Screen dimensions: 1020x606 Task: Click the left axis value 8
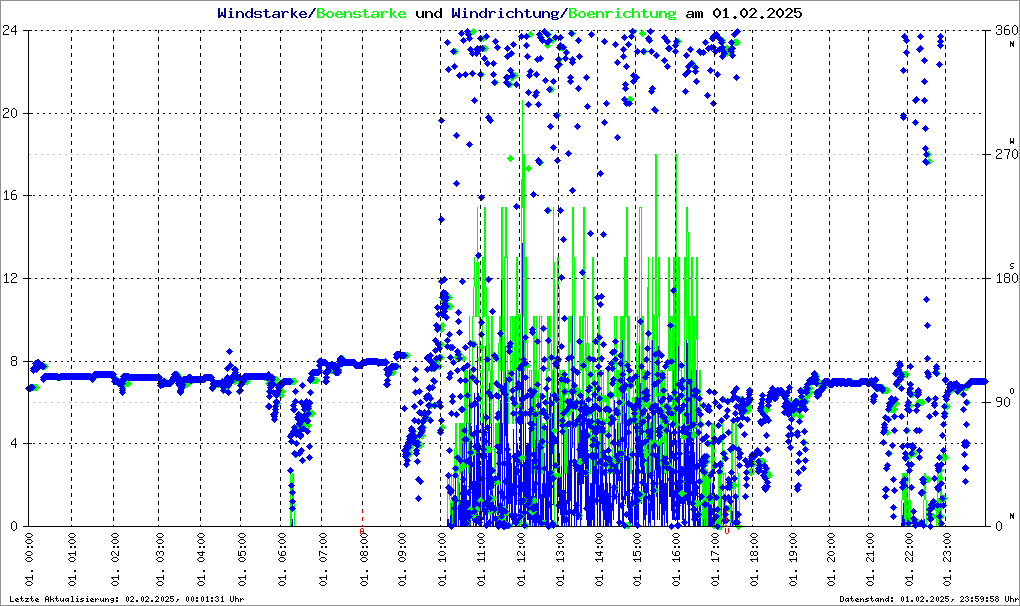click(14, 361)
